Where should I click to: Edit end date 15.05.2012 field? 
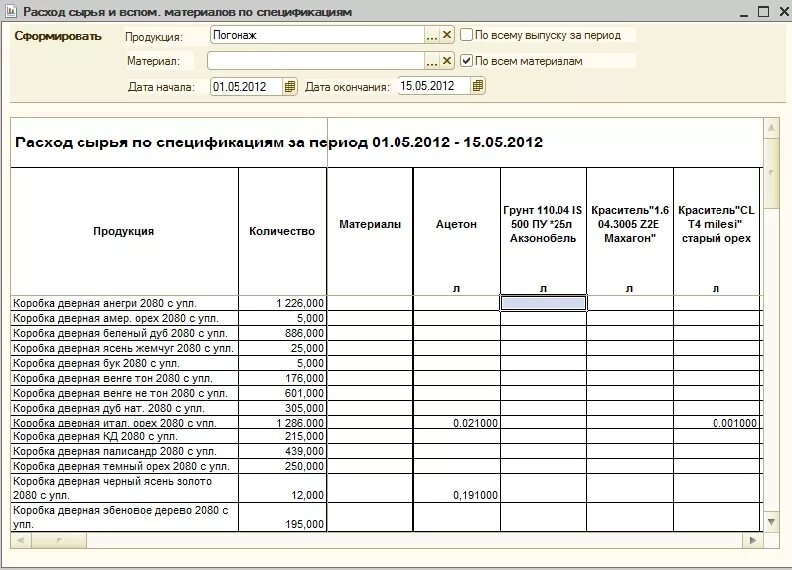pos(434,86)
